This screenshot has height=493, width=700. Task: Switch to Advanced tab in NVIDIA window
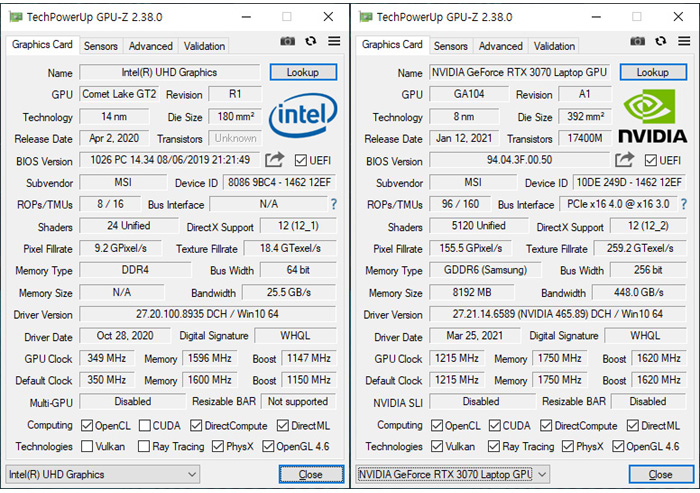click(500, 46)
